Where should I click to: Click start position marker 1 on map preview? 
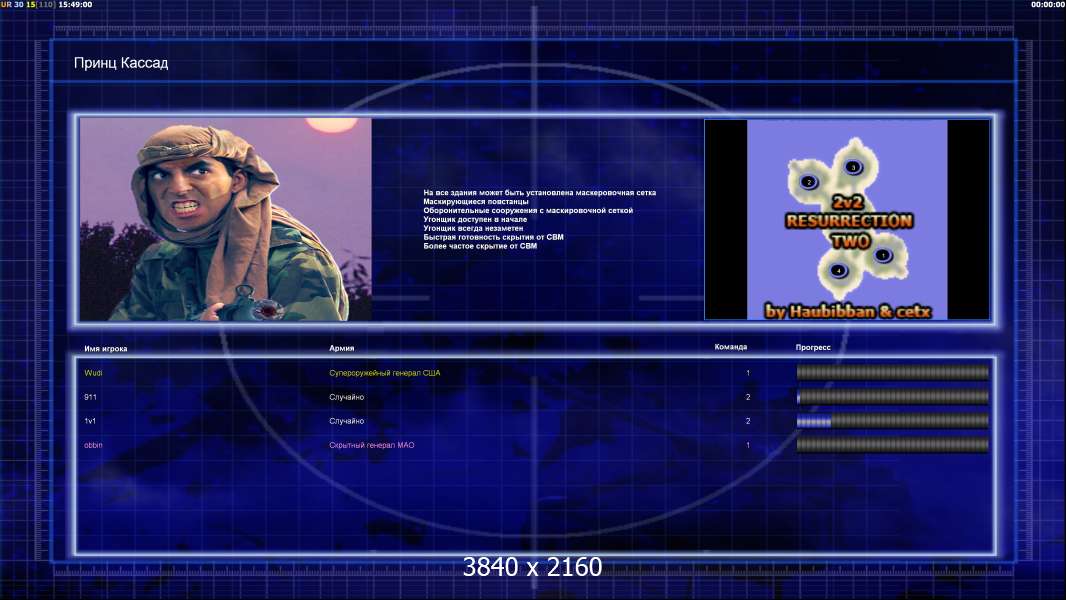click(882, 255)
